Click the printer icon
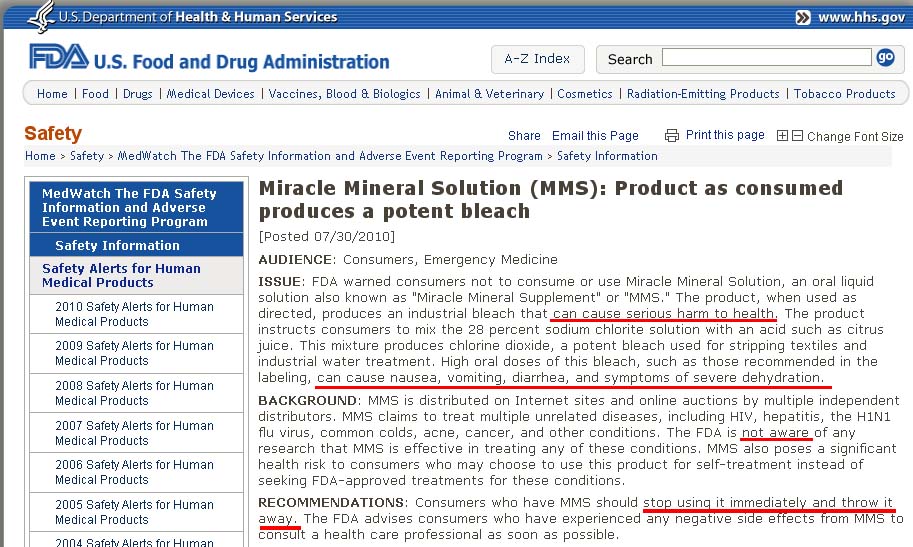913x547 pixels. [672, 136]
